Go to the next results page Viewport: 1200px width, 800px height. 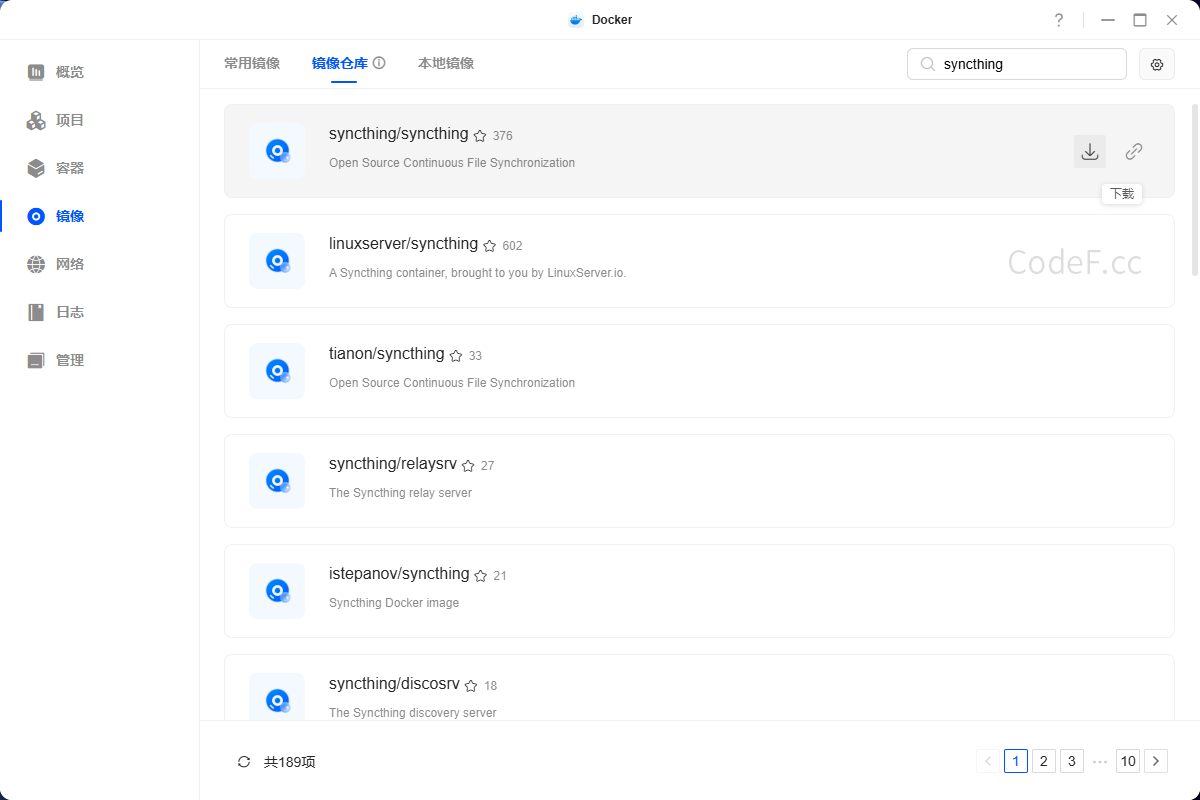[1156, 761]
